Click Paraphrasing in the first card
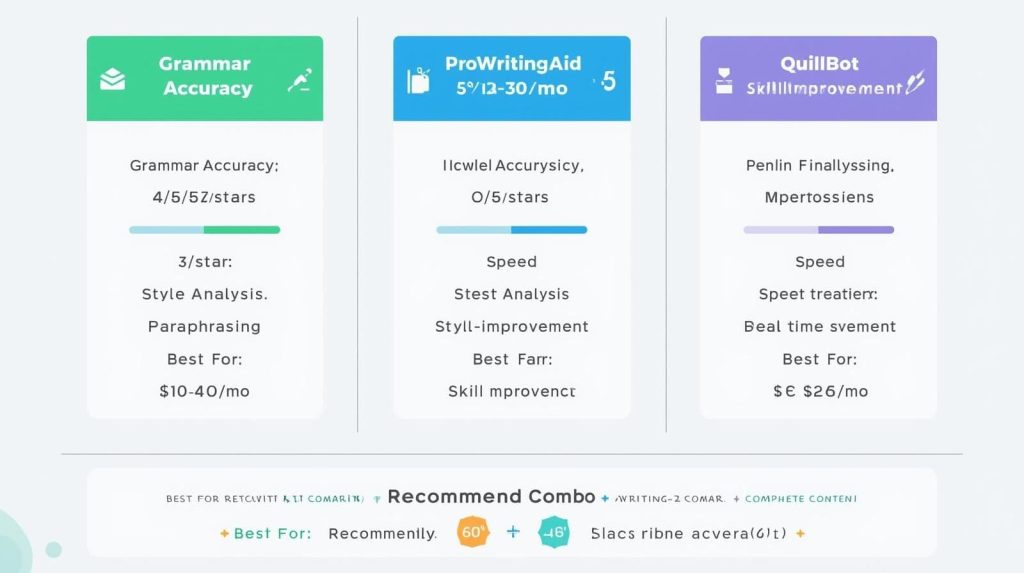The image size is (1024, 573). [204, 326]
